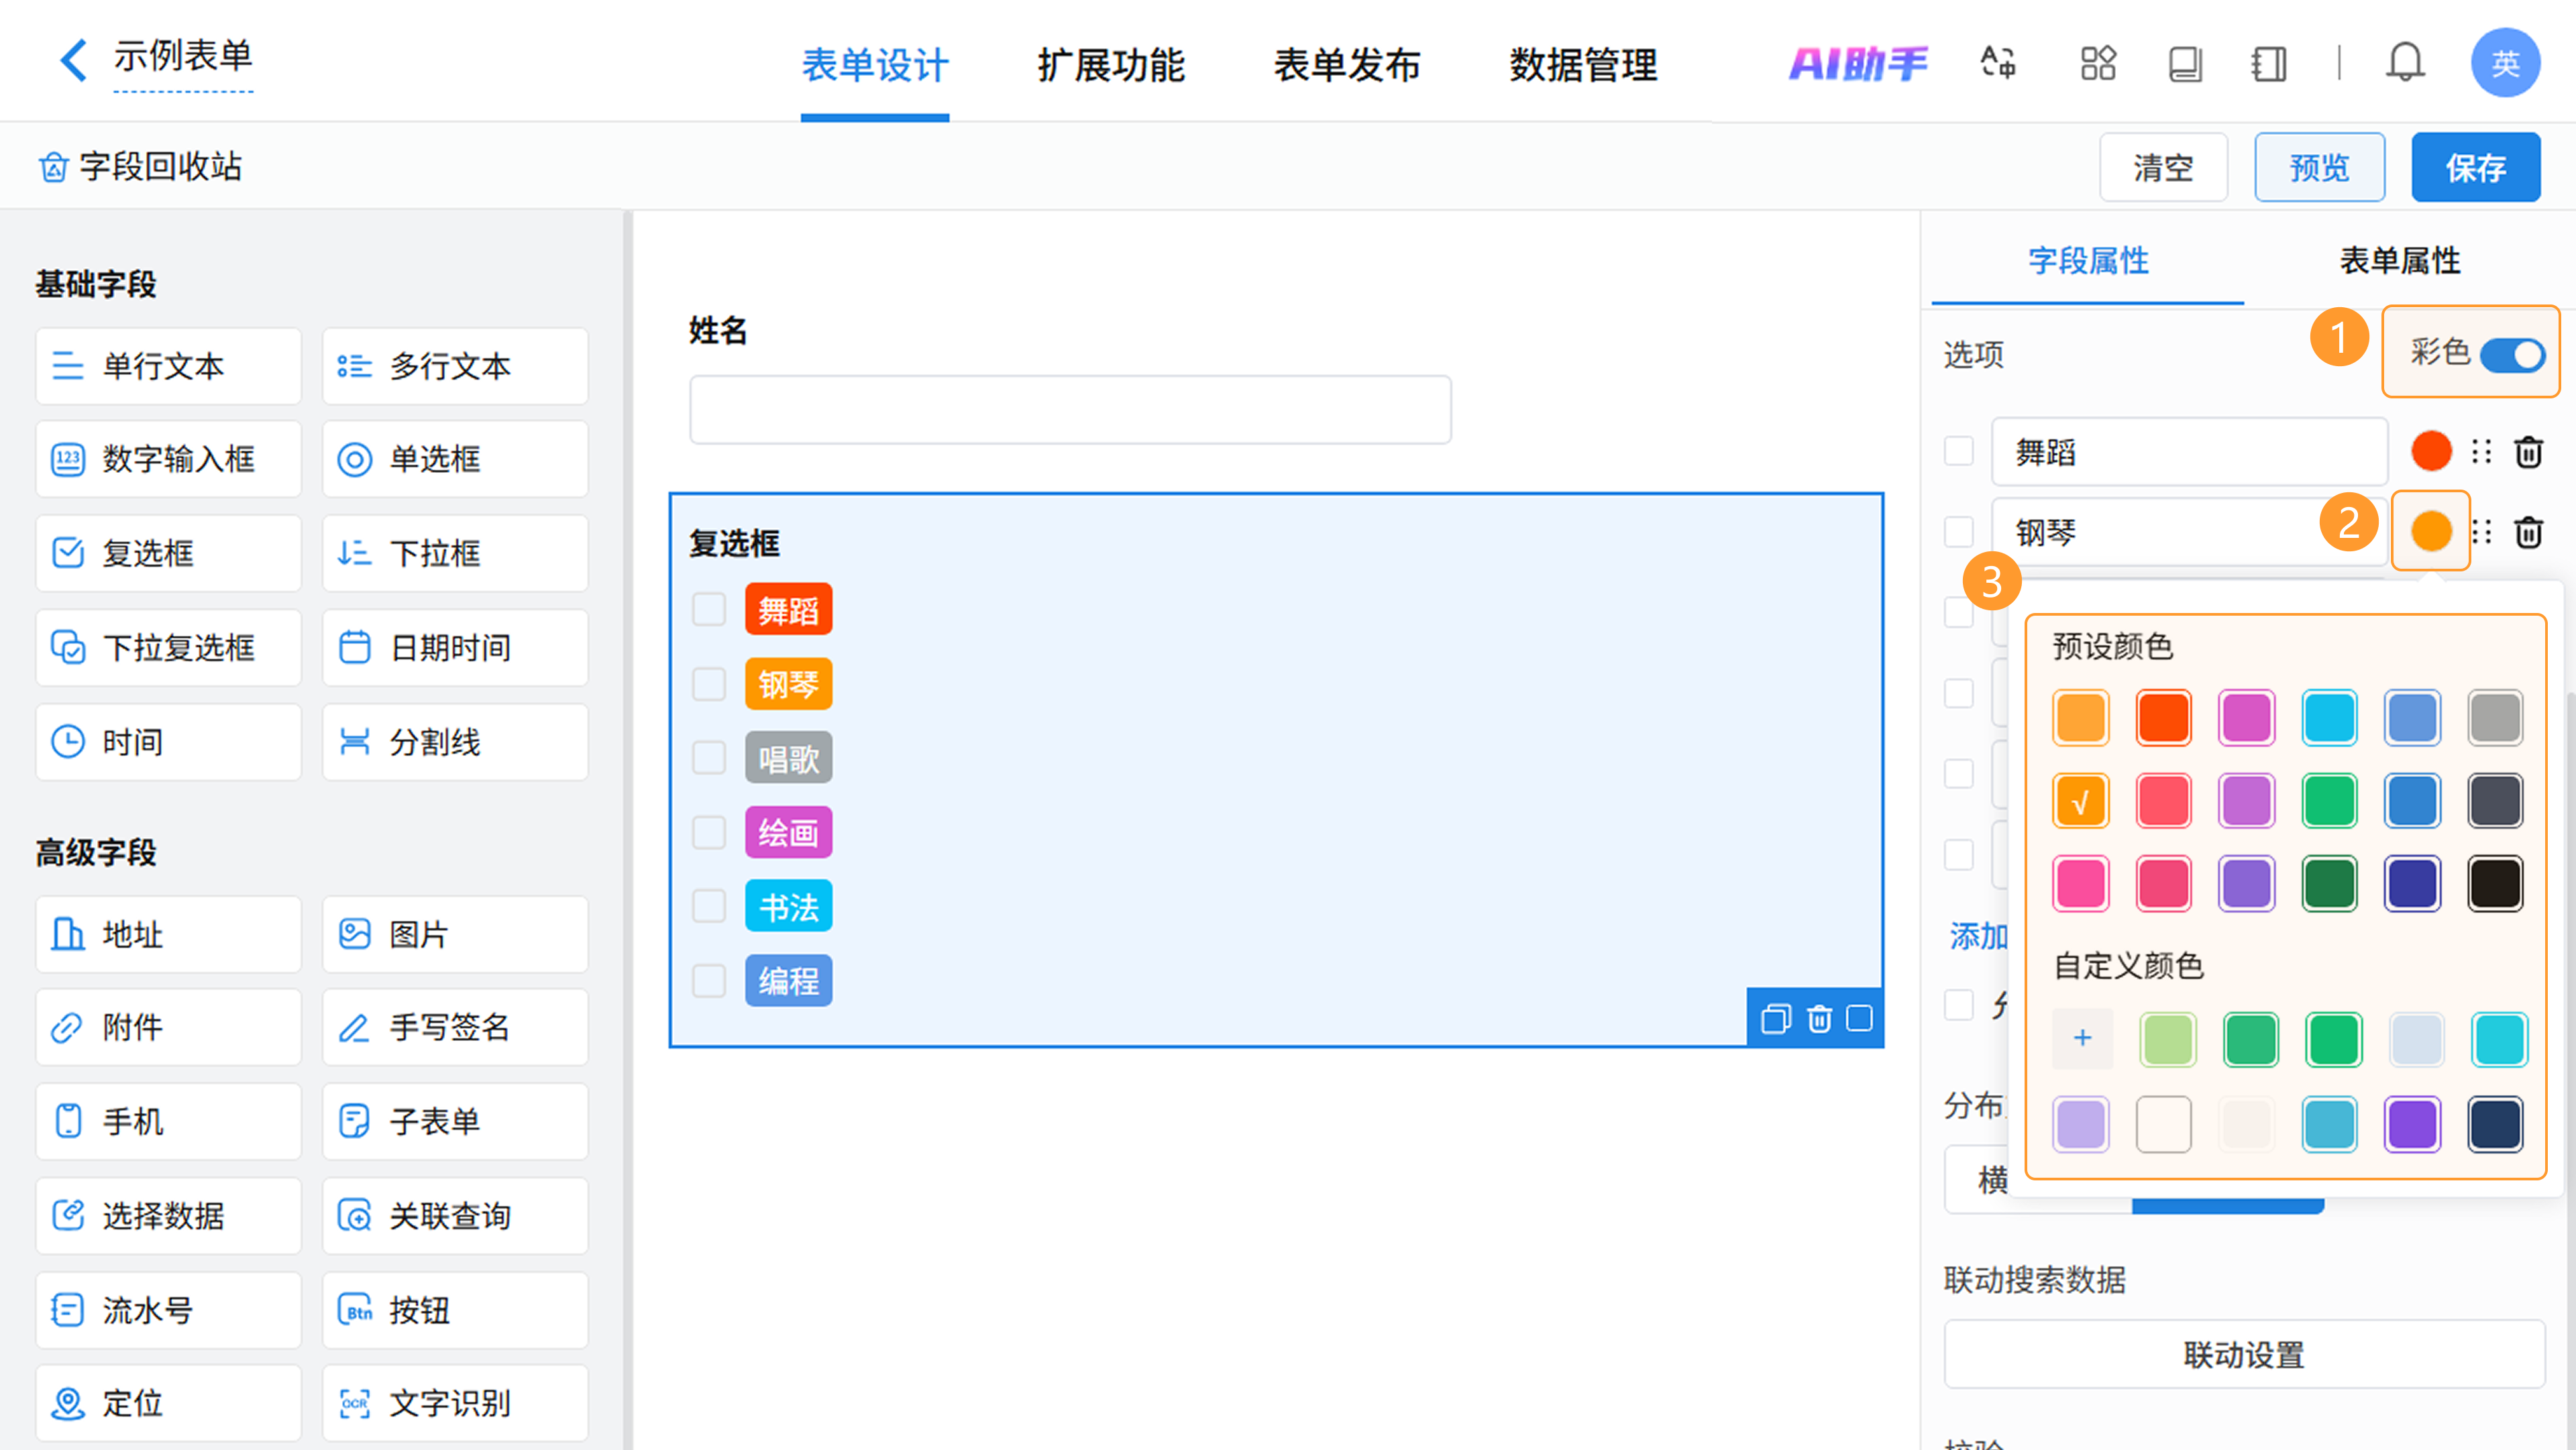The height and width of the screenshot is (1450, 2576).
Task: Click the drag handle of 钢琴 option
Action: pos(2482,532)
